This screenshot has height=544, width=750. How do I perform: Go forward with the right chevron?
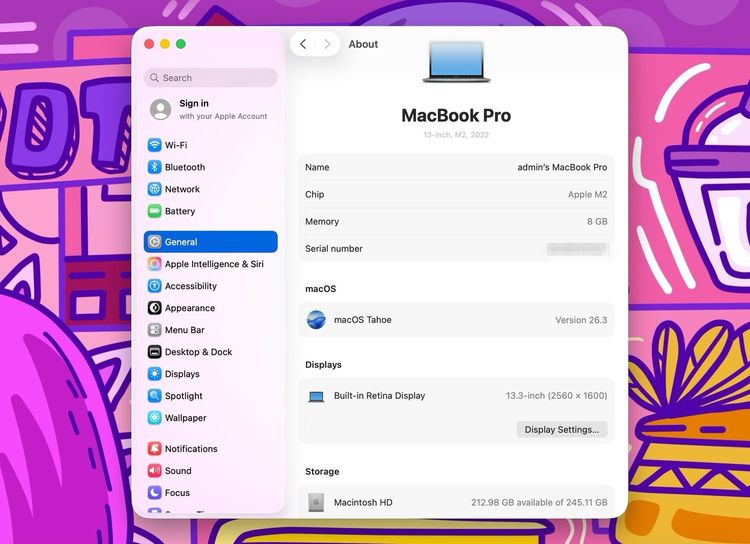pos(327,44)
